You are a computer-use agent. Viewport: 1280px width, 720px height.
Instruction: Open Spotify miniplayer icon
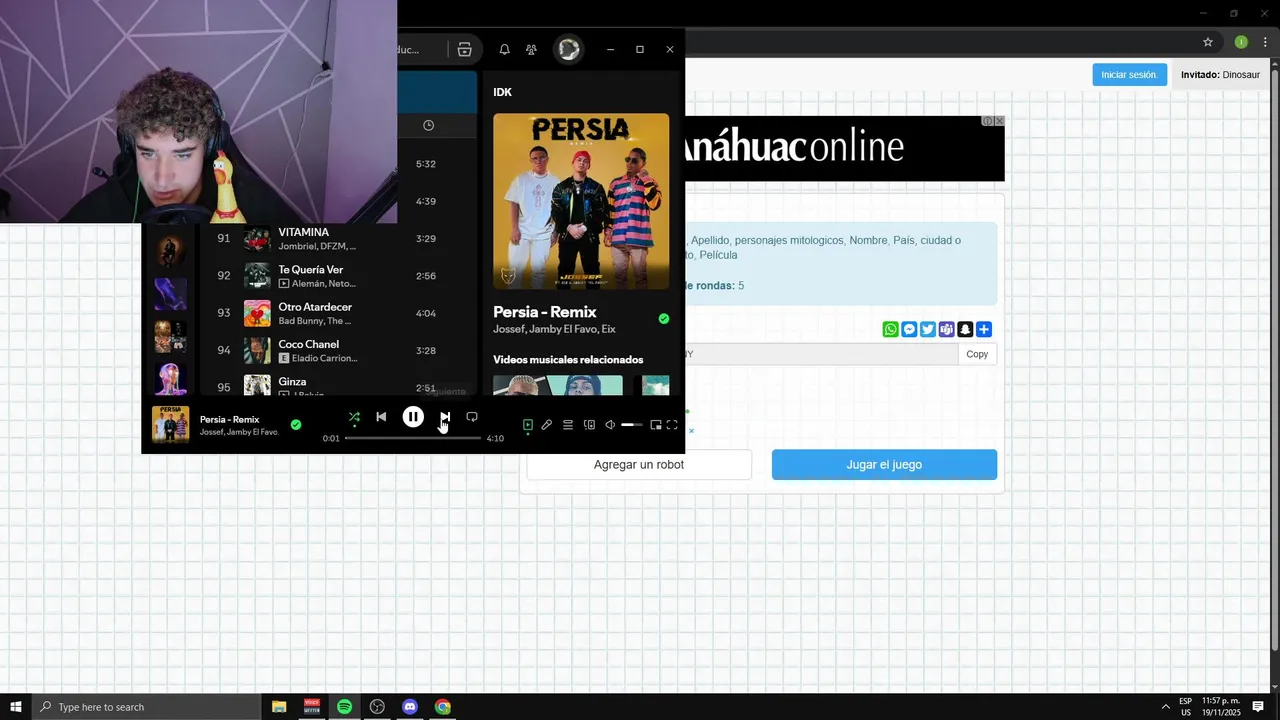click(x=656, y=425)
